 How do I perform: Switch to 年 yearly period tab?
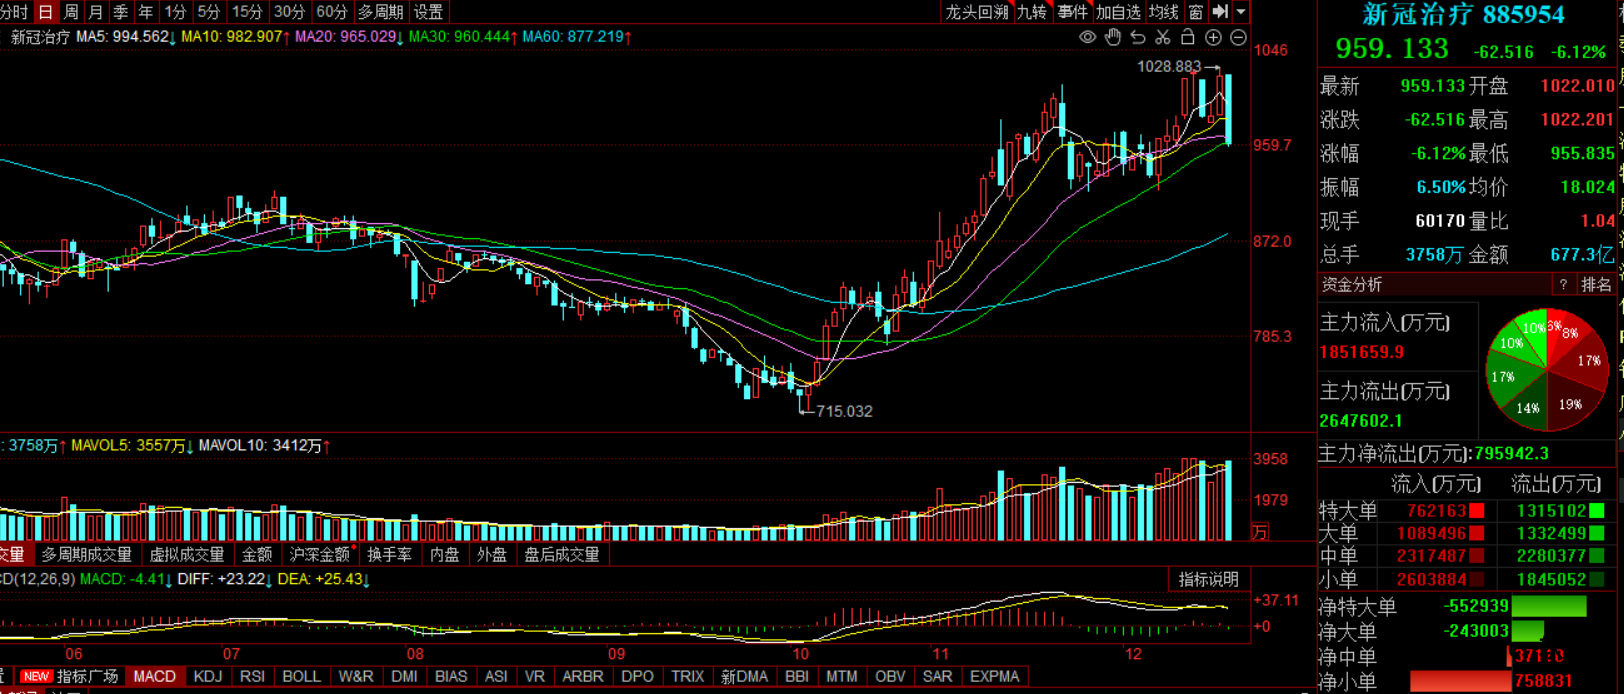[x=145, y=12]
